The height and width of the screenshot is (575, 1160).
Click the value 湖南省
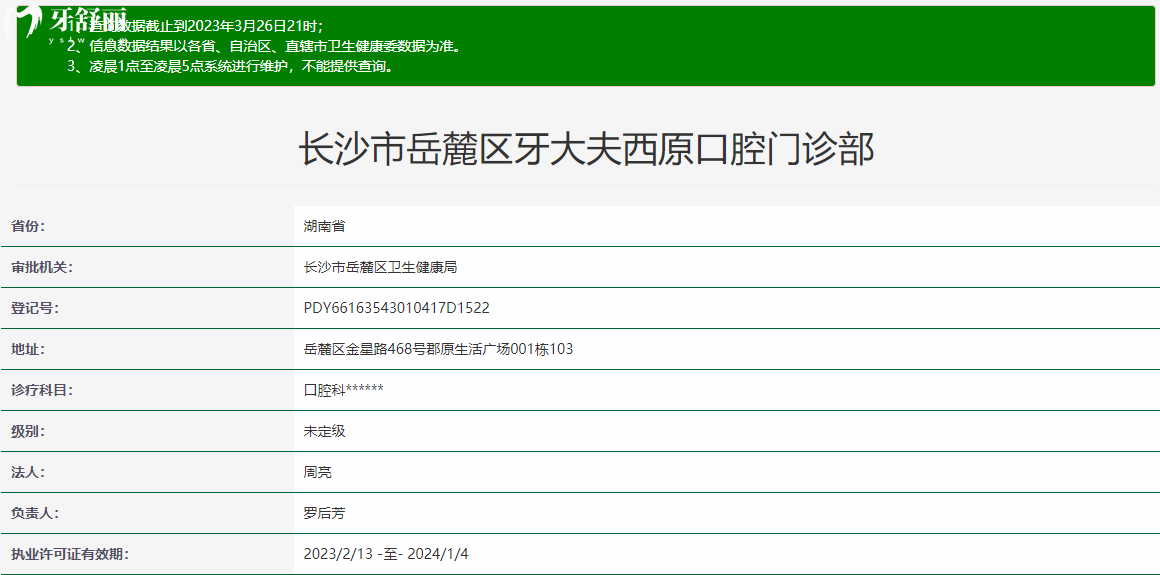[324, 226]
